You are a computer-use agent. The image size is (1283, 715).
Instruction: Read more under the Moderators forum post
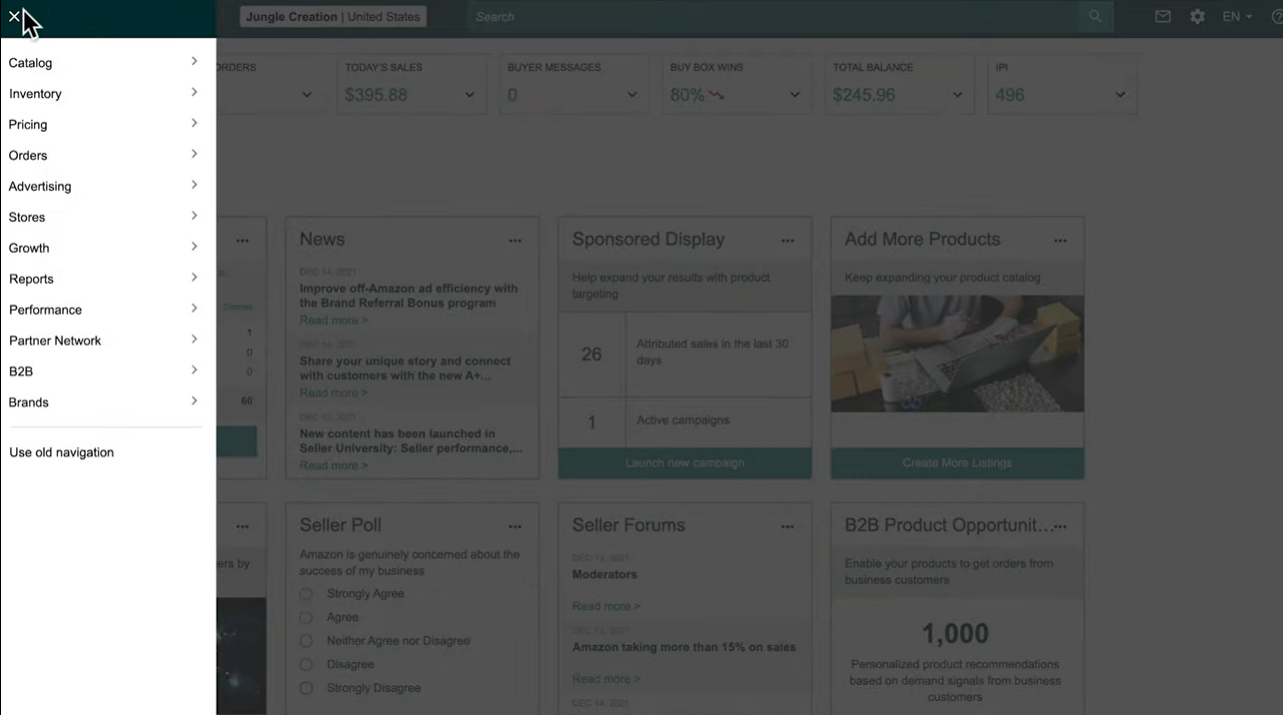click(x=606, y=606)
